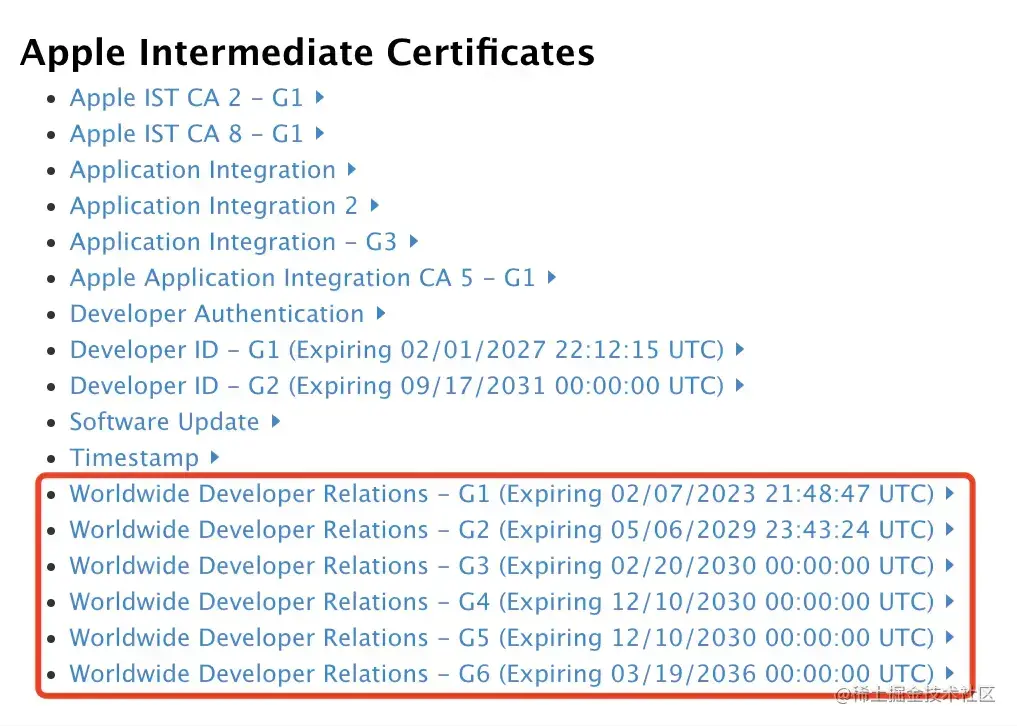This screenshot has height=726, width=1017.
Task: Click arrow next to Application Integration
Action: click(x=352, y=169)
